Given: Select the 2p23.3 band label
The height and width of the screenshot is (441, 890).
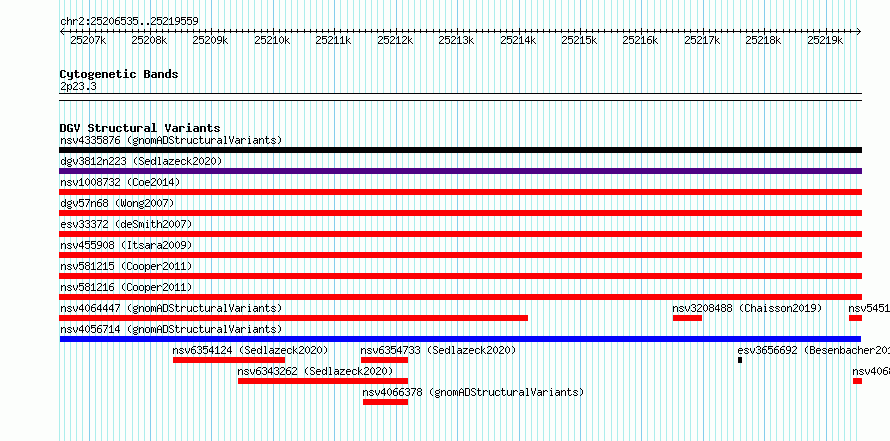Looking at the screenshot, I should tap(78, 86).
